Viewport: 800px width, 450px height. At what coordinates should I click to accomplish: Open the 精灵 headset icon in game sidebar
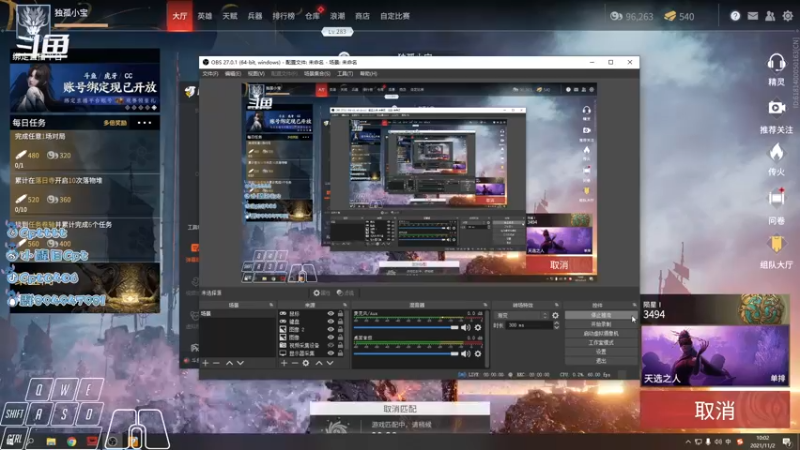pos(776,63)
